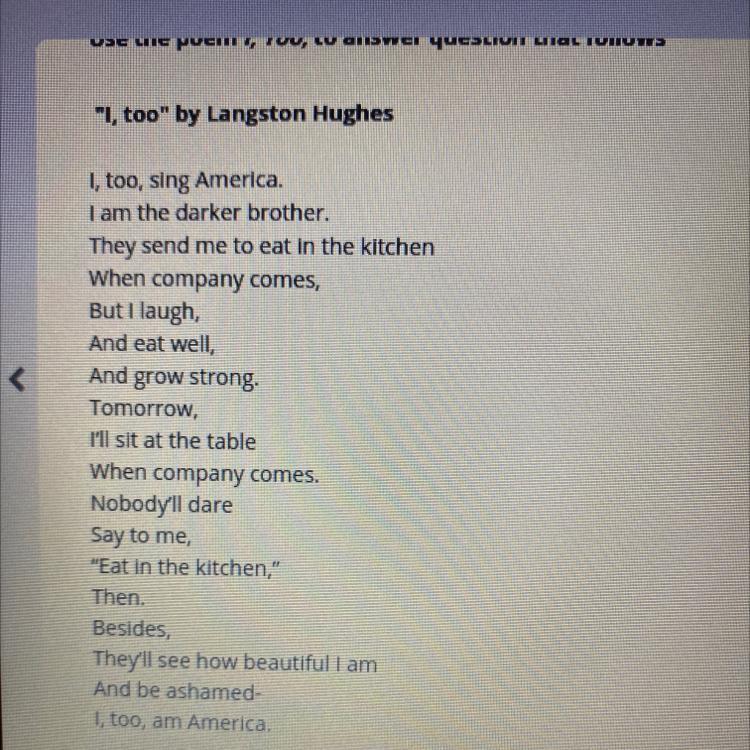The height and width of the screenshot is (750, 750).
Task: Click the second "When company comes." line
Action: click(204, 474)
